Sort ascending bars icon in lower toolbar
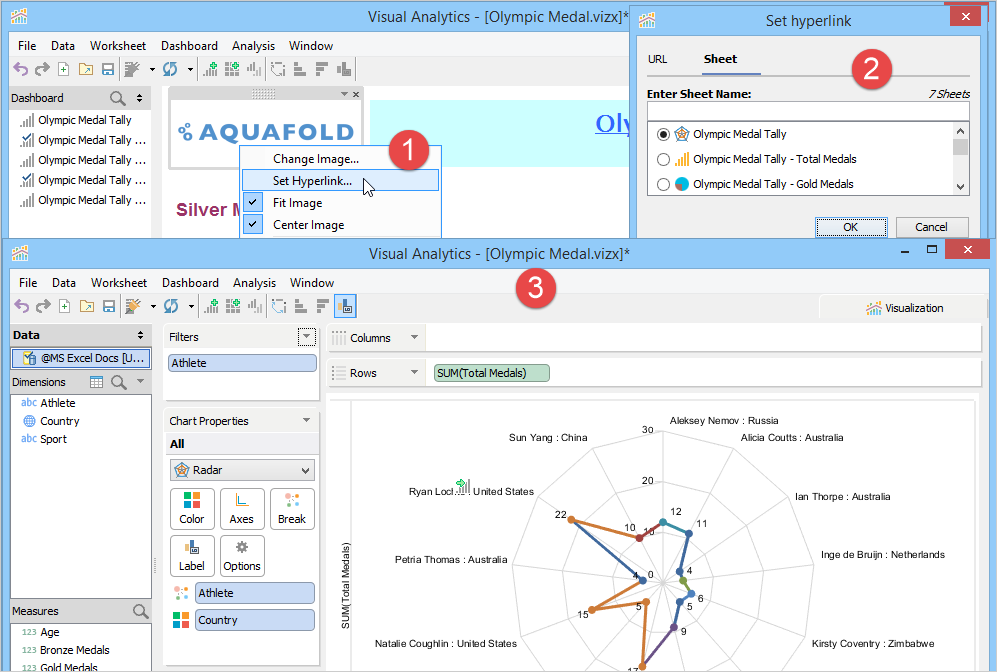This screenshot has width=997, height=672. point(301,306)
